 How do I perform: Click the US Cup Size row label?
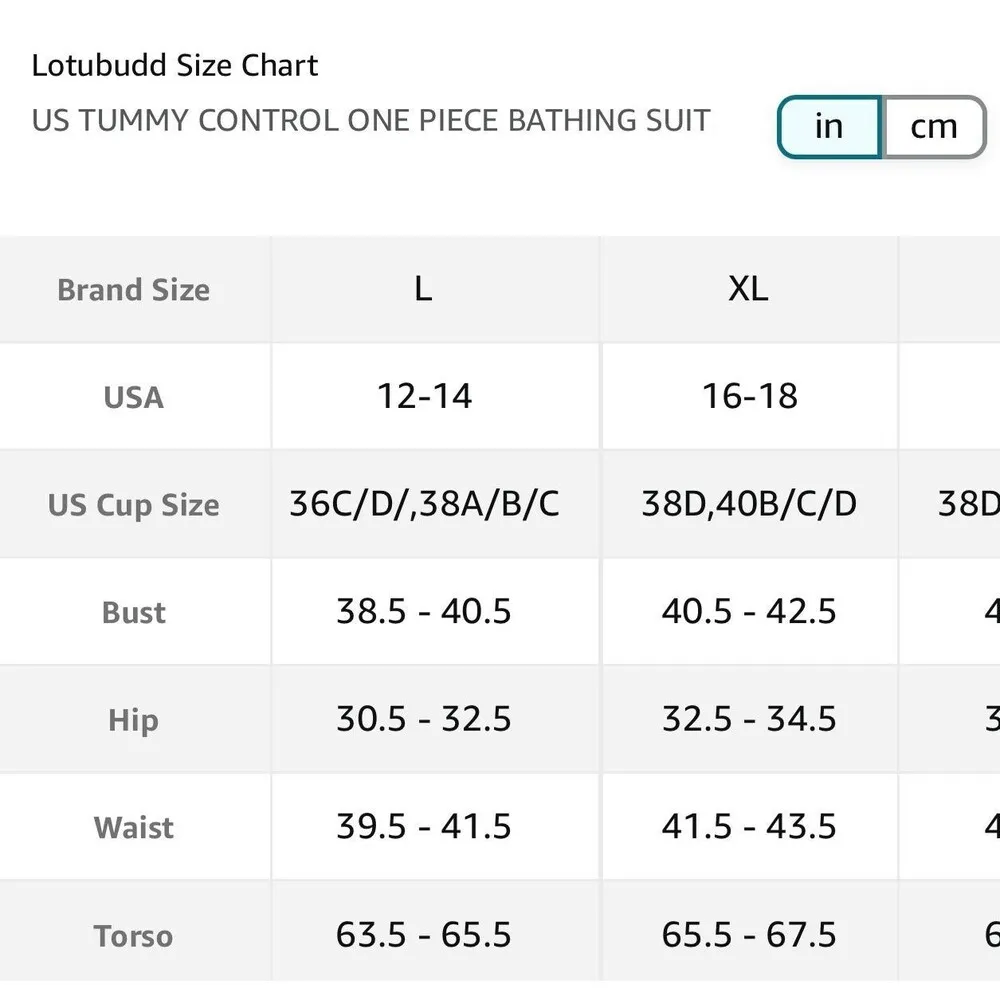pos(133,504)
